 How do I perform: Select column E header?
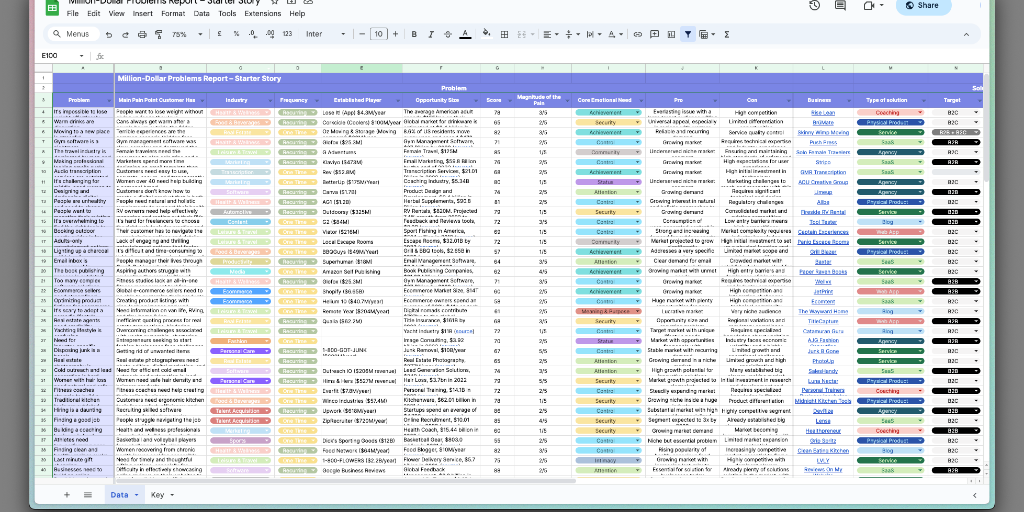tap(361, 68)
